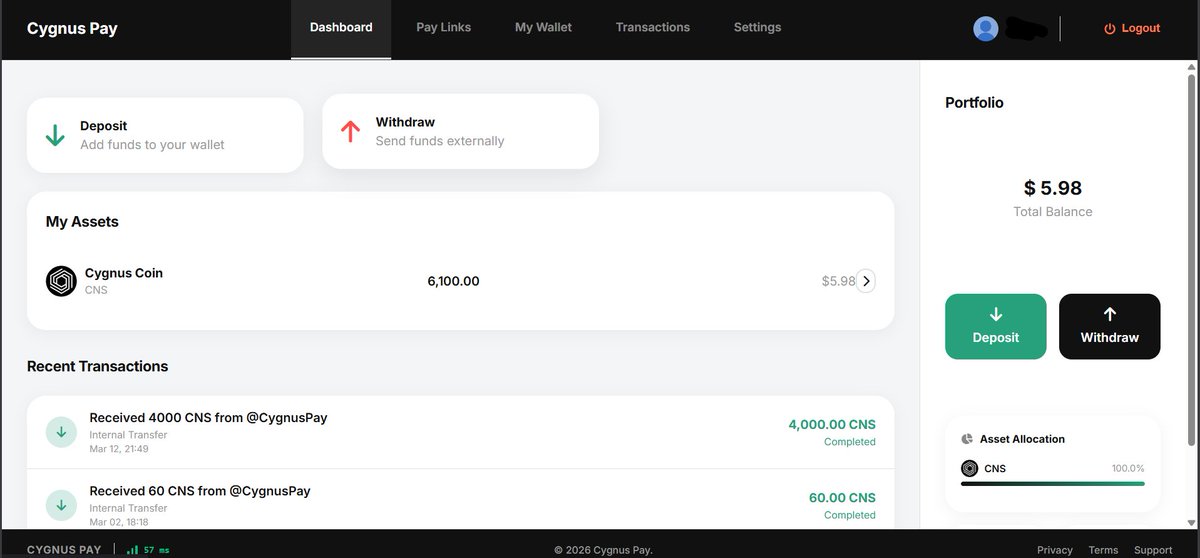Screen dimensions: 1200x558
Task: Open the Withdraw card 'Send funds externally'
Action: click(460, 131)
